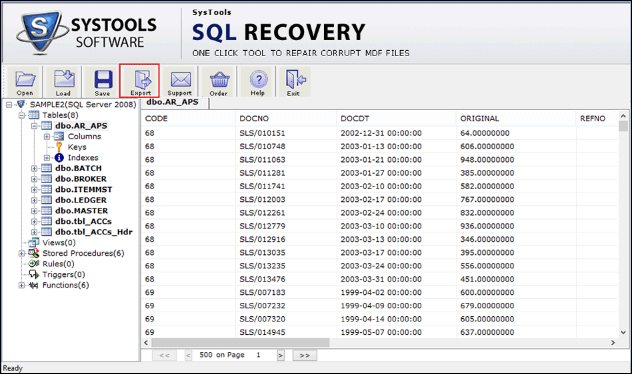Select dbo.AR_APS tree item
This screenshot has height=374, width=632.
pos(81,126)
